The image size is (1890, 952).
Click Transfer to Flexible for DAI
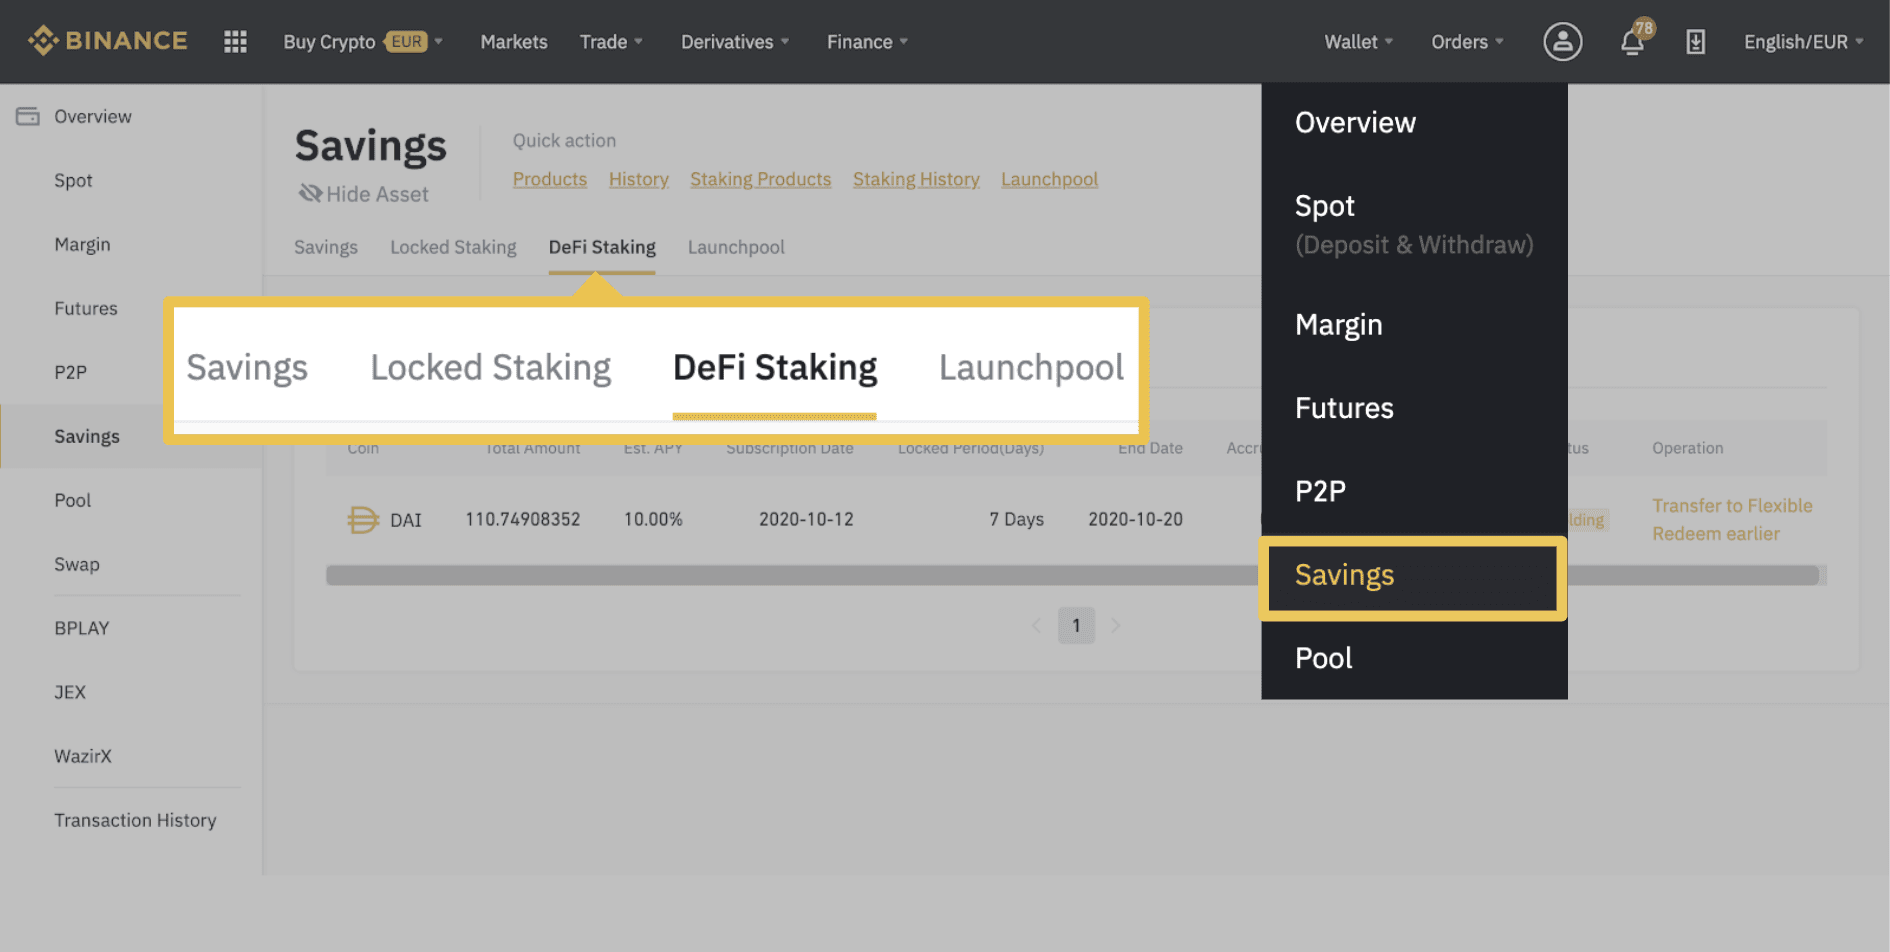point(1732,506)
